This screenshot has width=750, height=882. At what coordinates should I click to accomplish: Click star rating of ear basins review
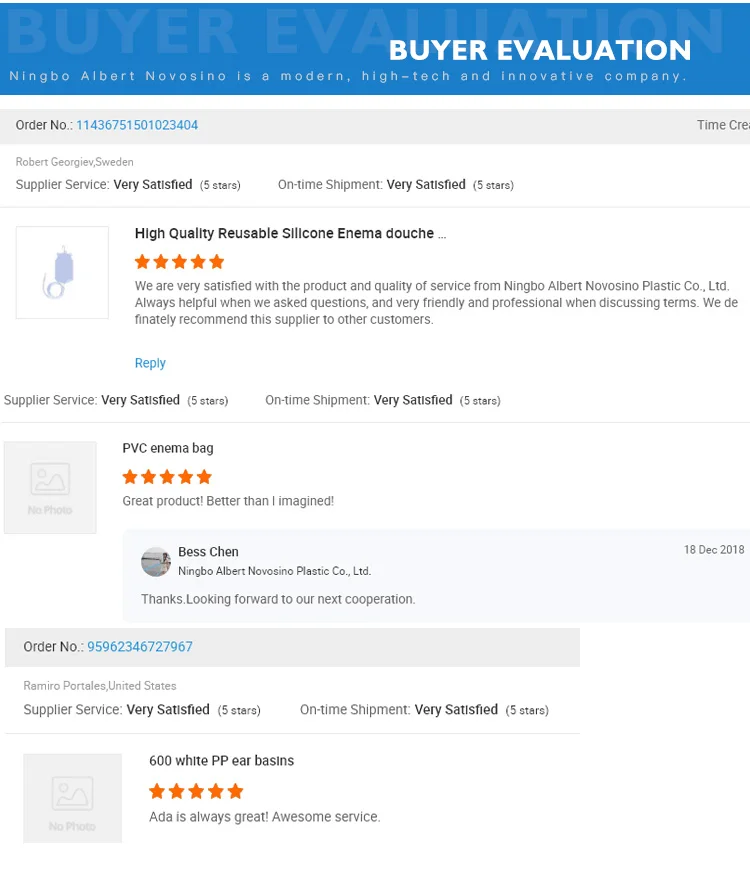click(x=196, y=792)
